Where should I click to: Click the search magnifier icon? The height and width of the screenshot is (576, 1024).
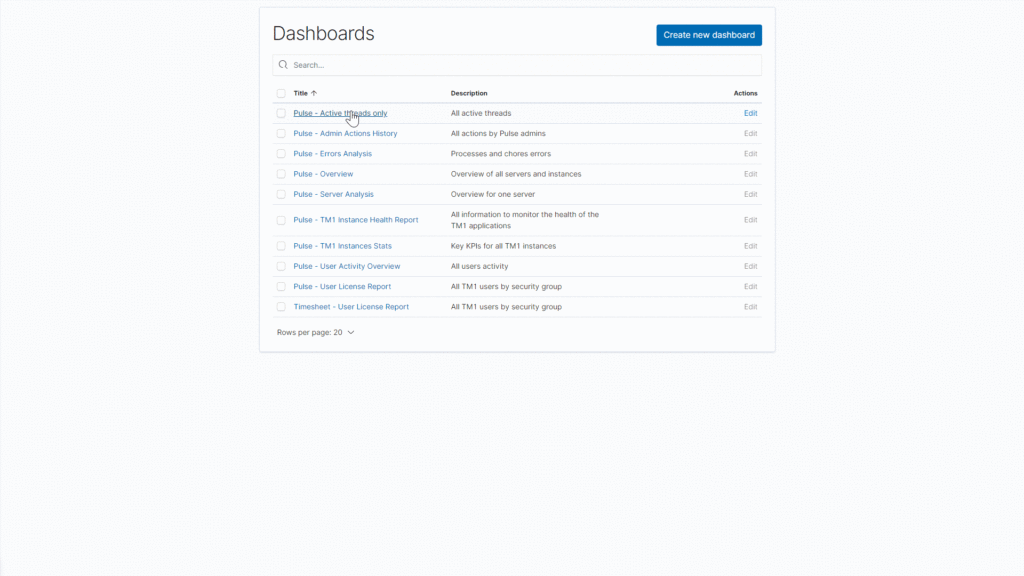[284, 65]
